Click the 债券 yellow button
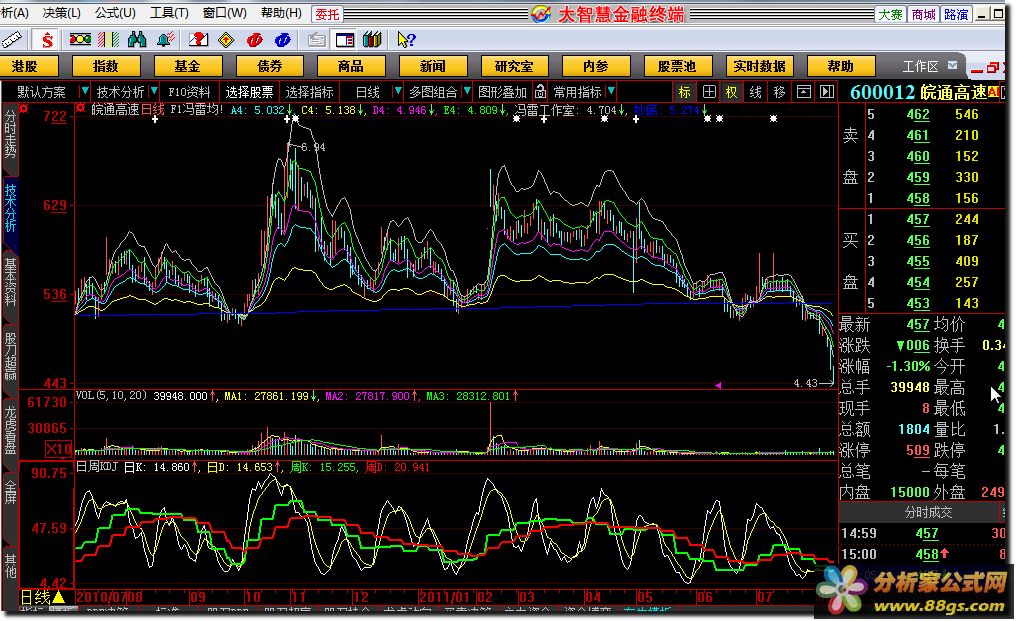Viewport: 1016px width, 621px height. click(270, 66)
